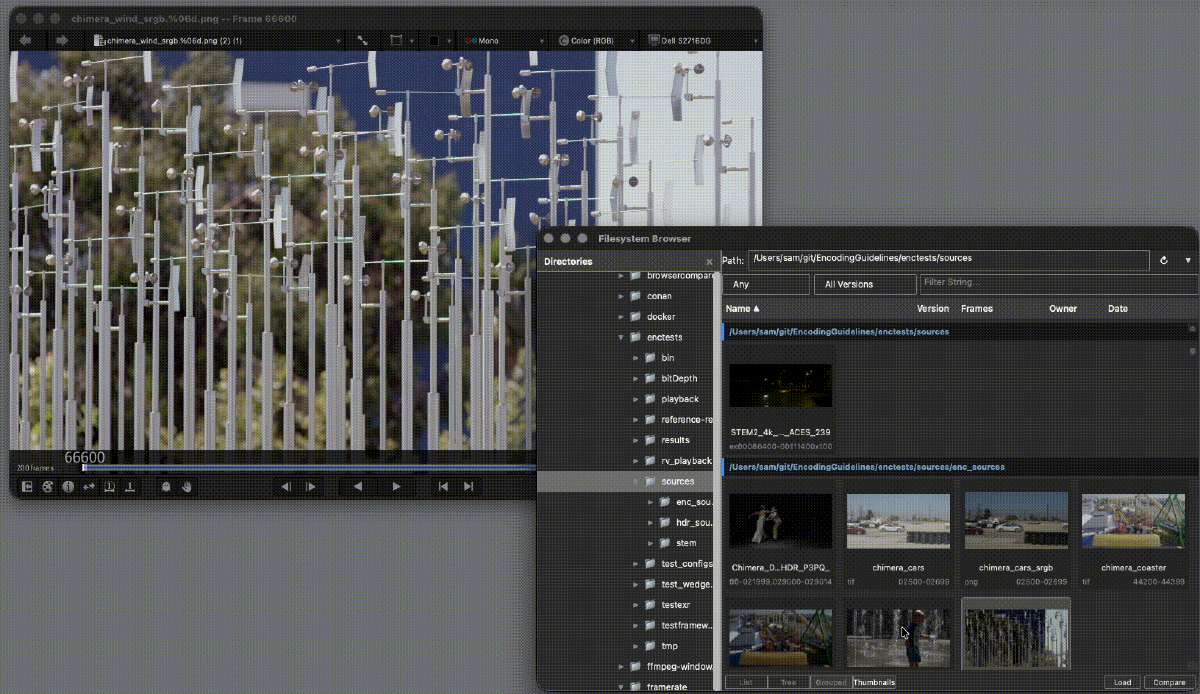
Task: Click the Filter String input field
Action: click(x=1058, y=284)
